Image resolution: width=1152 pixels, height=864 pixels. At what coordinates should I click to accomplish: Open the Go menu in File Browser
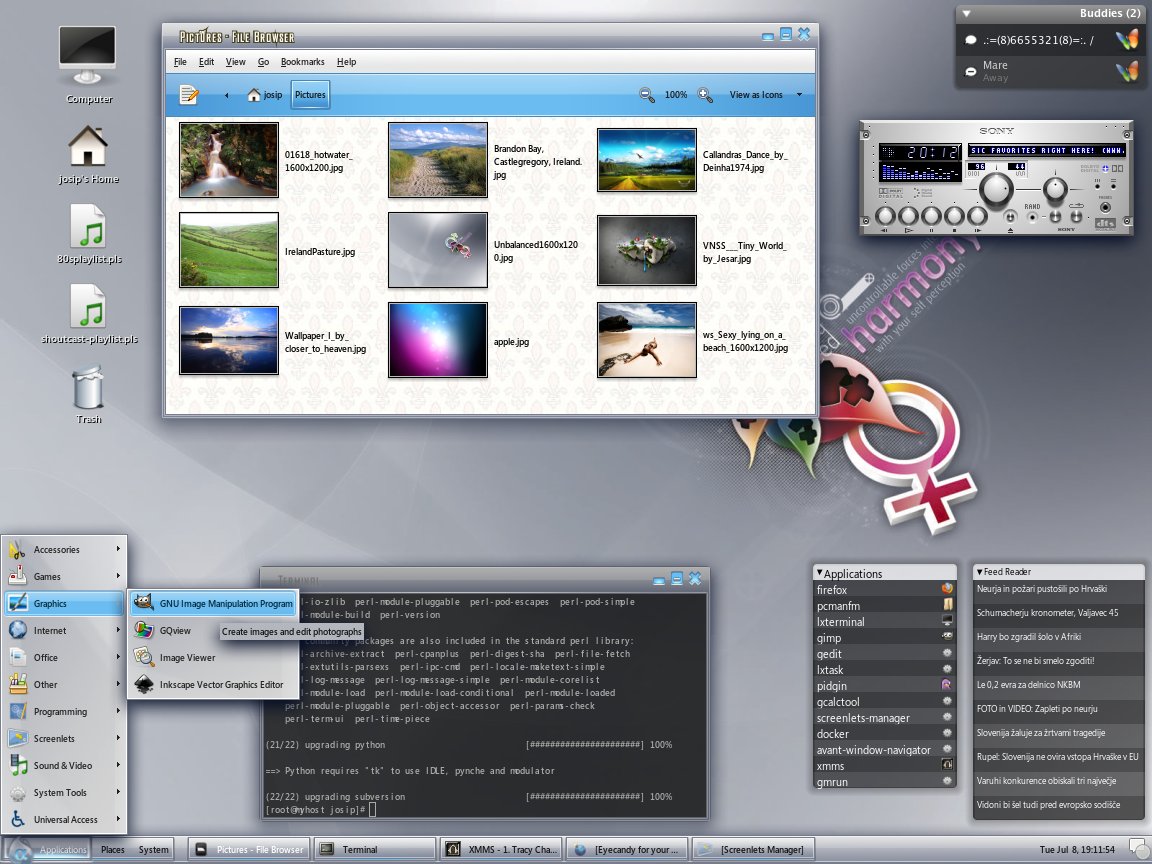click(x=263, y=62)
